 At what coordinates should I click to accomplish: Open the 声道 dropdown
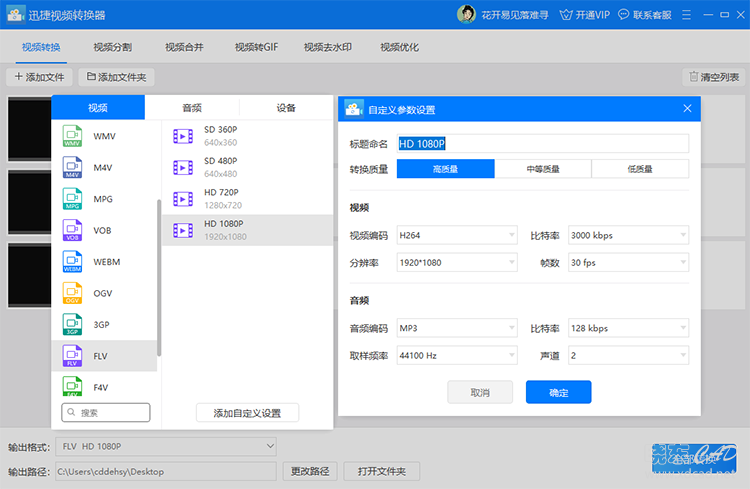(x=629, y=355)
